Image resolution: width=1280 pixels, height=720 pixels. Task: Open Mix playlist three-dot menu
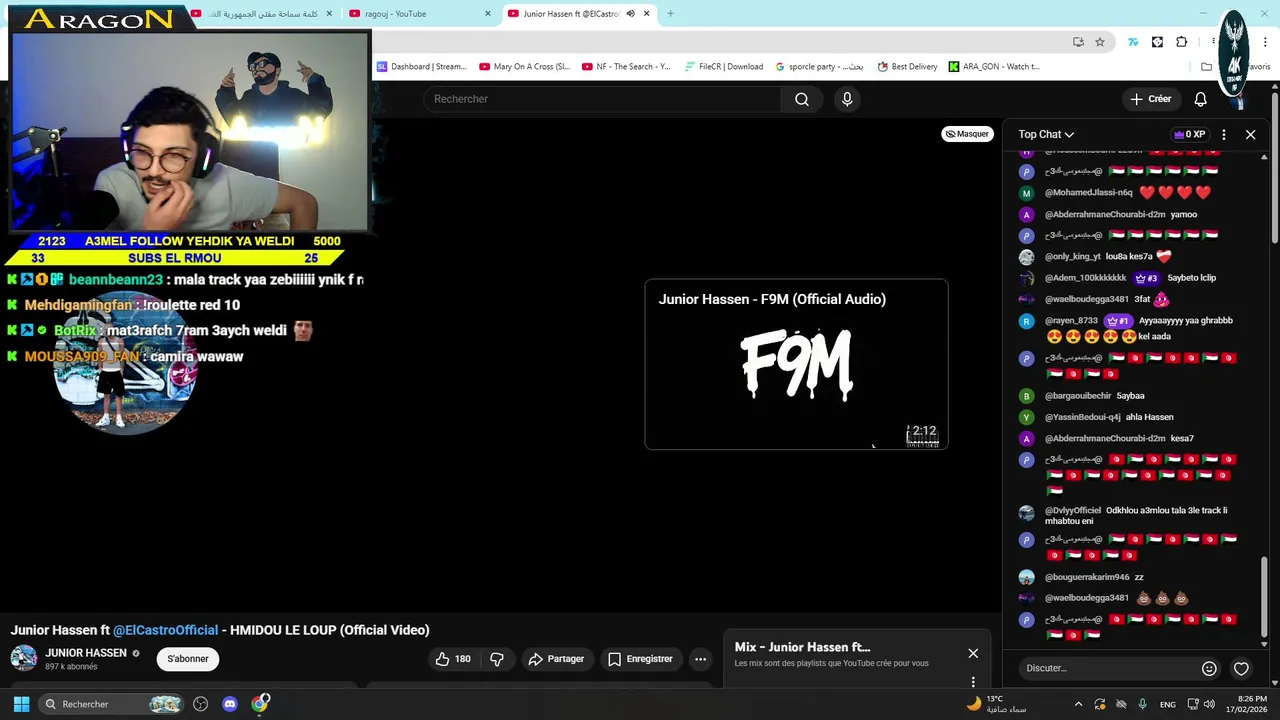pyautogui.click(x=973, y=682)
